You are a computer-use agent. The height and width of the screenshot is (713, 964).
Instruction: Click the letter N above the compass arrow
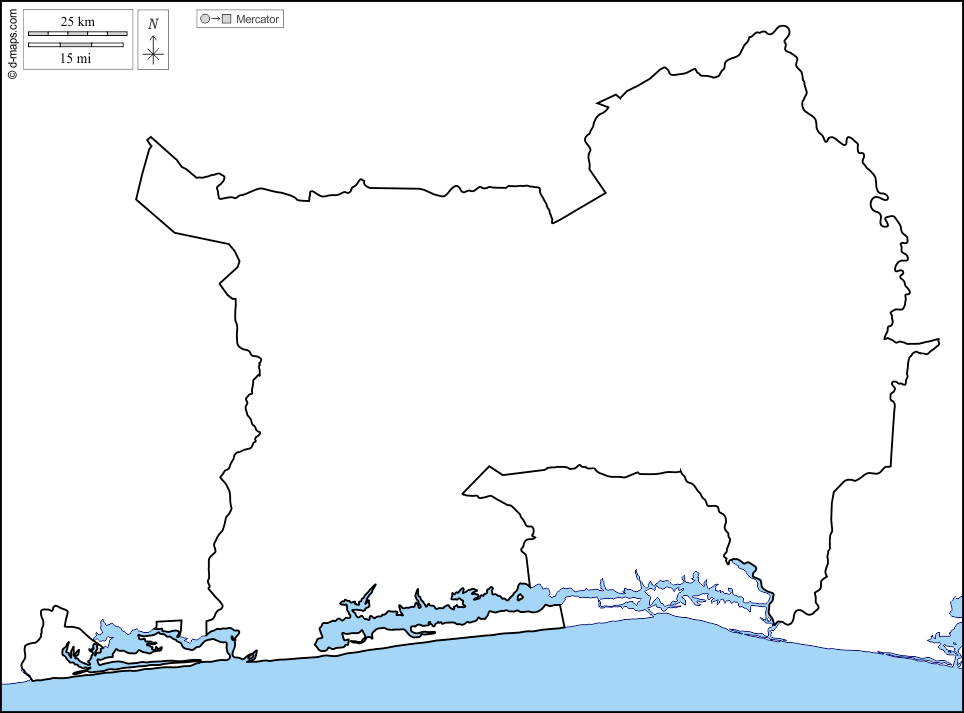[x=153, y=24]
